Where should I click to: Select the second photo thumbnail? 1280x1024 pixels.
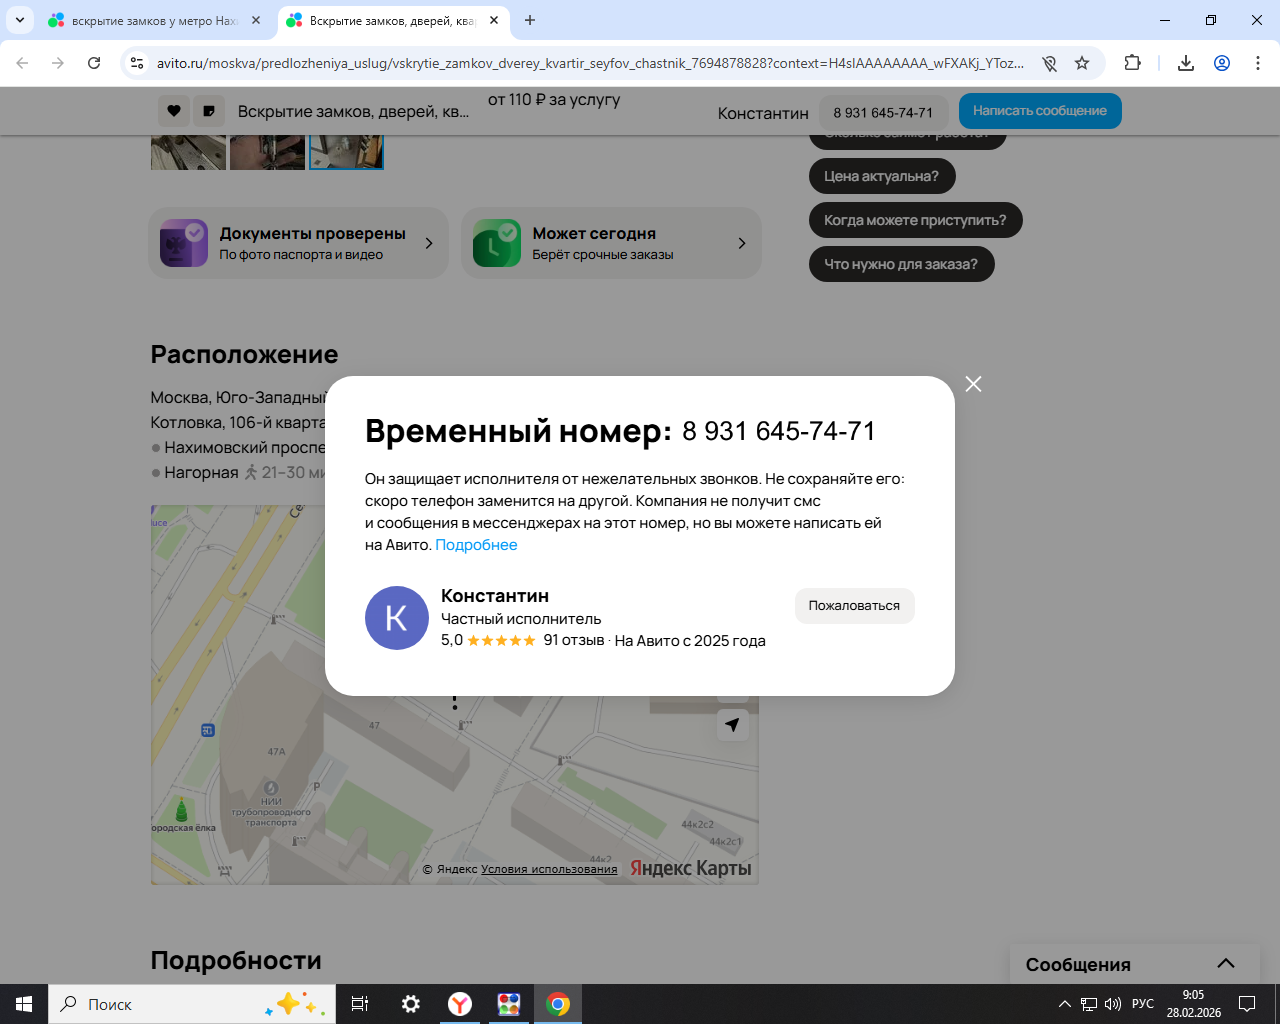(267, 152)
